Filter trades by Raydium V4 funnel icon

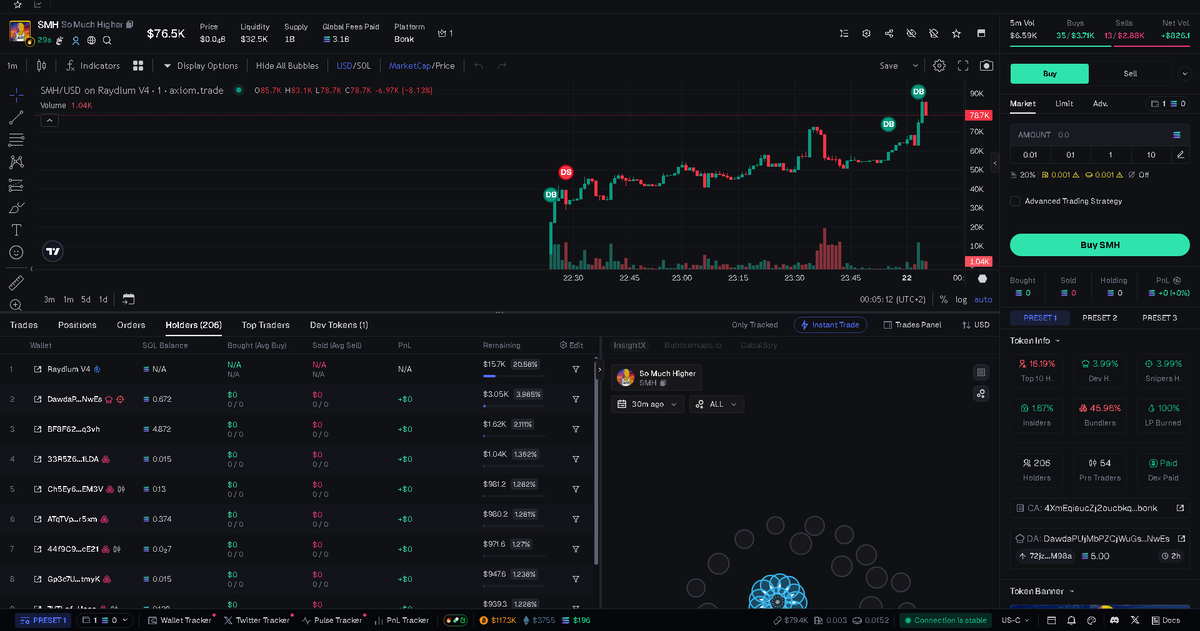[576, 369]
